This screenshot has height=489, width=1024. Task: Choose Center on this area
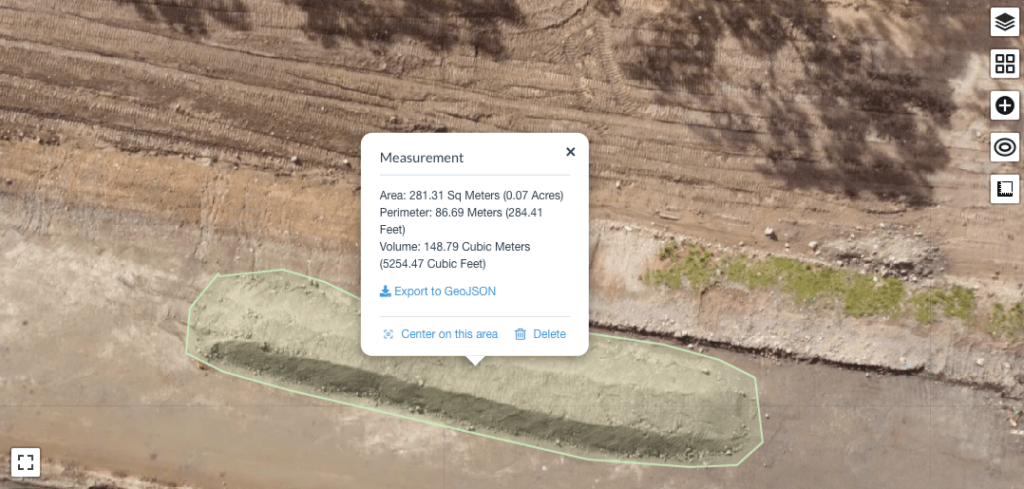[x=449, y=334]
